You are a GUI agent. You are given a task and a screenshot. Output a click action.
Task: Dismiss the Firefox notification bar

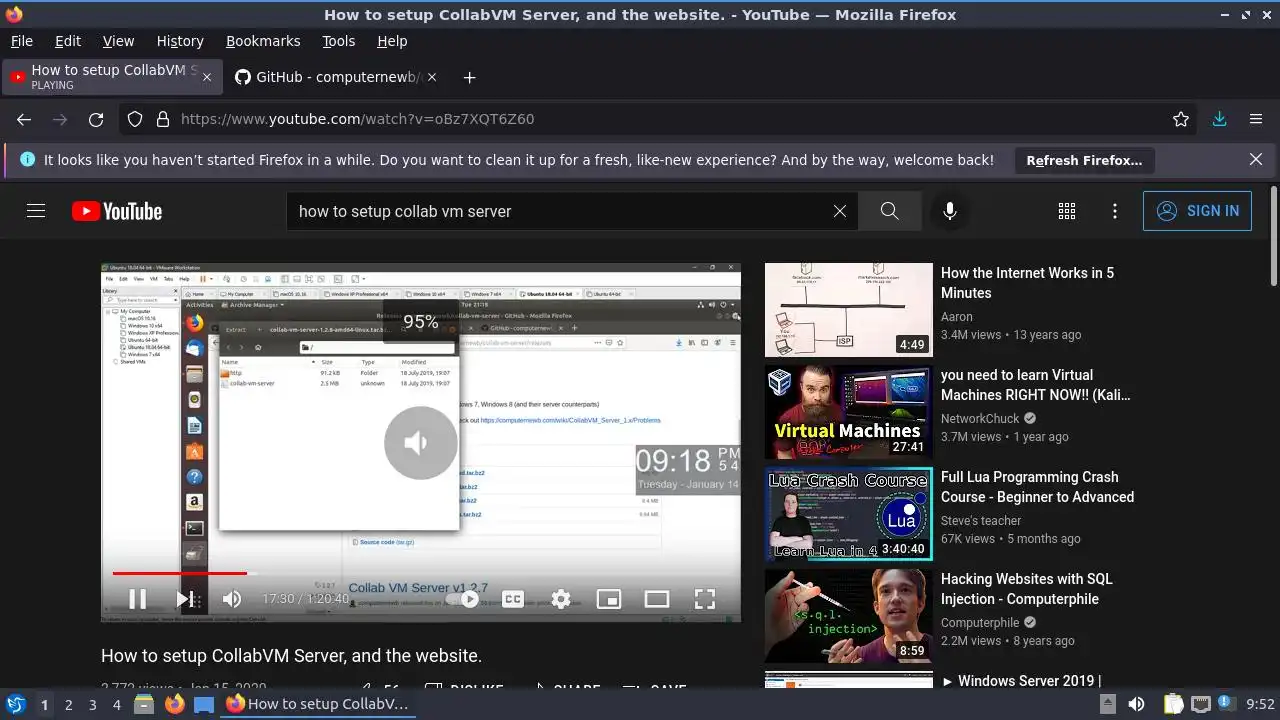coord(1256,160)
